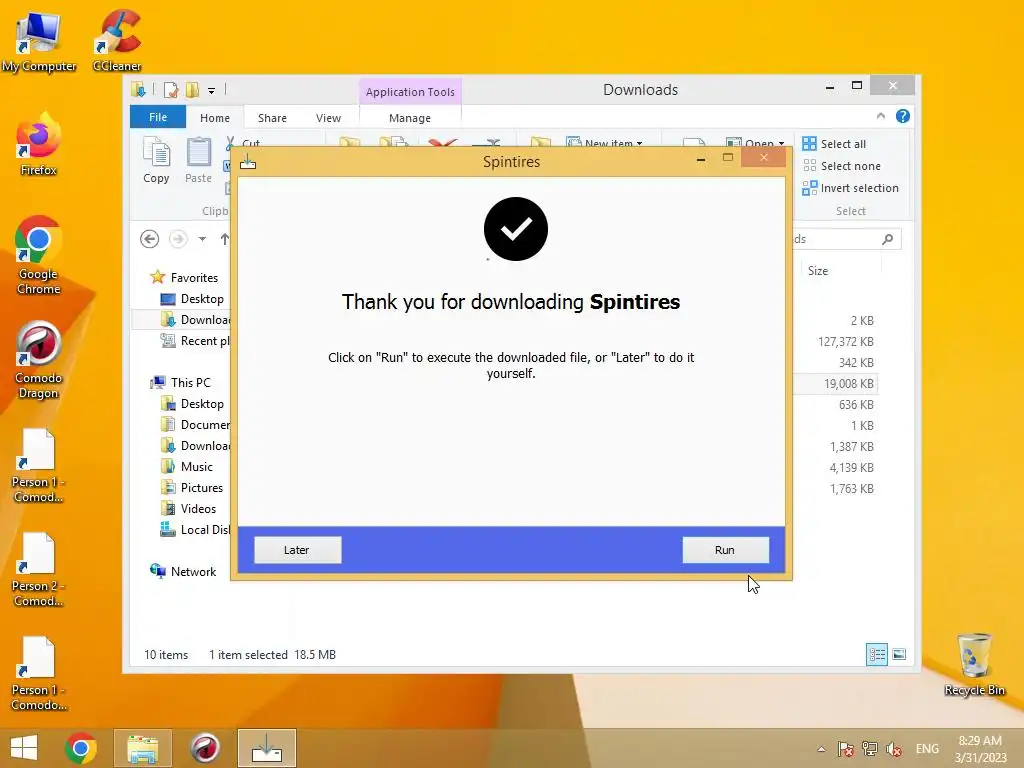
Task: Click Invert selection in ribbon
Action: pos(850,188)
